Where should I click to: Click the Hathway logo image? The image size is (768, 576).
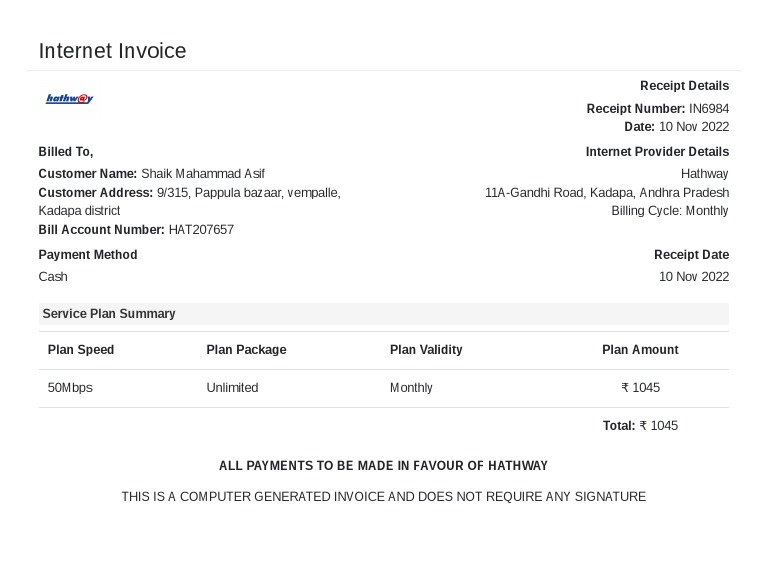pos(70,98)
